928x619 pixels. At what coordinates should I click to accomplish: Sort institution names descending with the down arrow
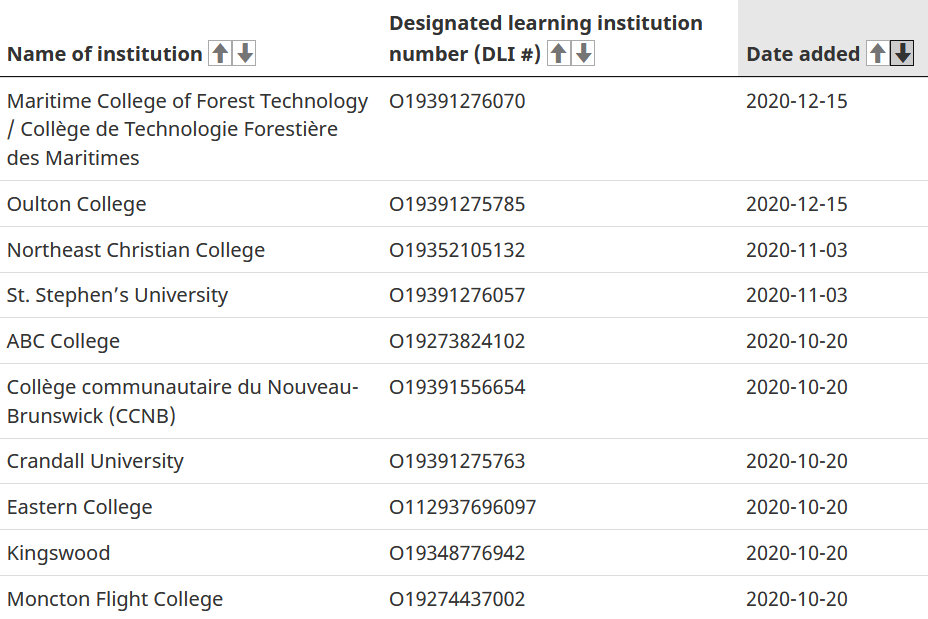point(244,54)
